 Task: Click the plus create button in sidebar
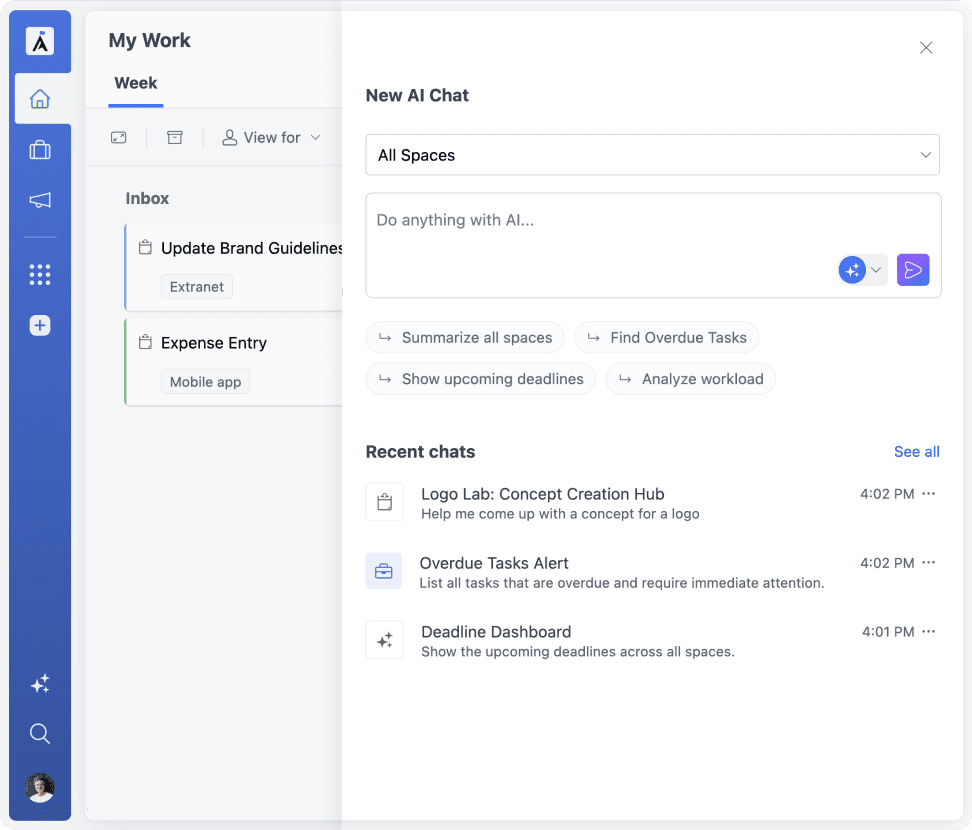point(40,325)
